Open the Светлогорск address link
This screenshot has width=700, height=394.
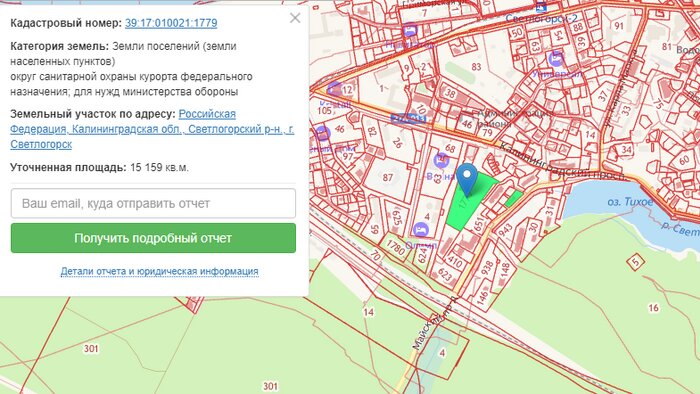coord(152,129)
